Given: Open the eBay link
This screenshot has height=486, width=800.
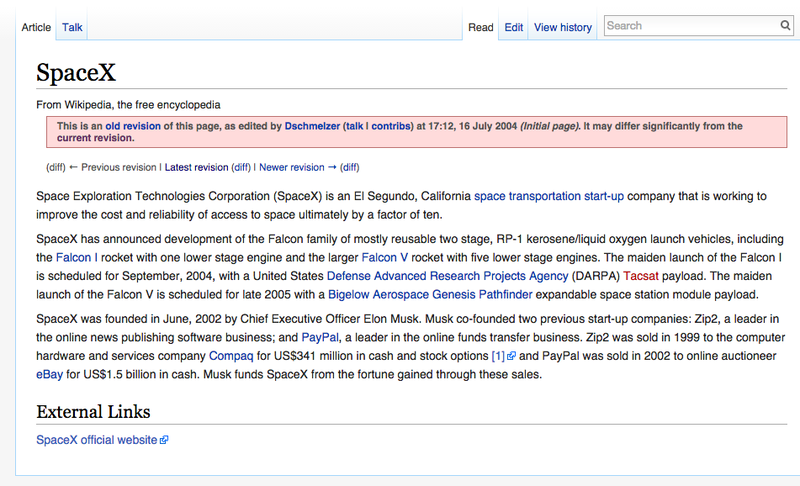Looking at the screenshot, I should 49,375.
